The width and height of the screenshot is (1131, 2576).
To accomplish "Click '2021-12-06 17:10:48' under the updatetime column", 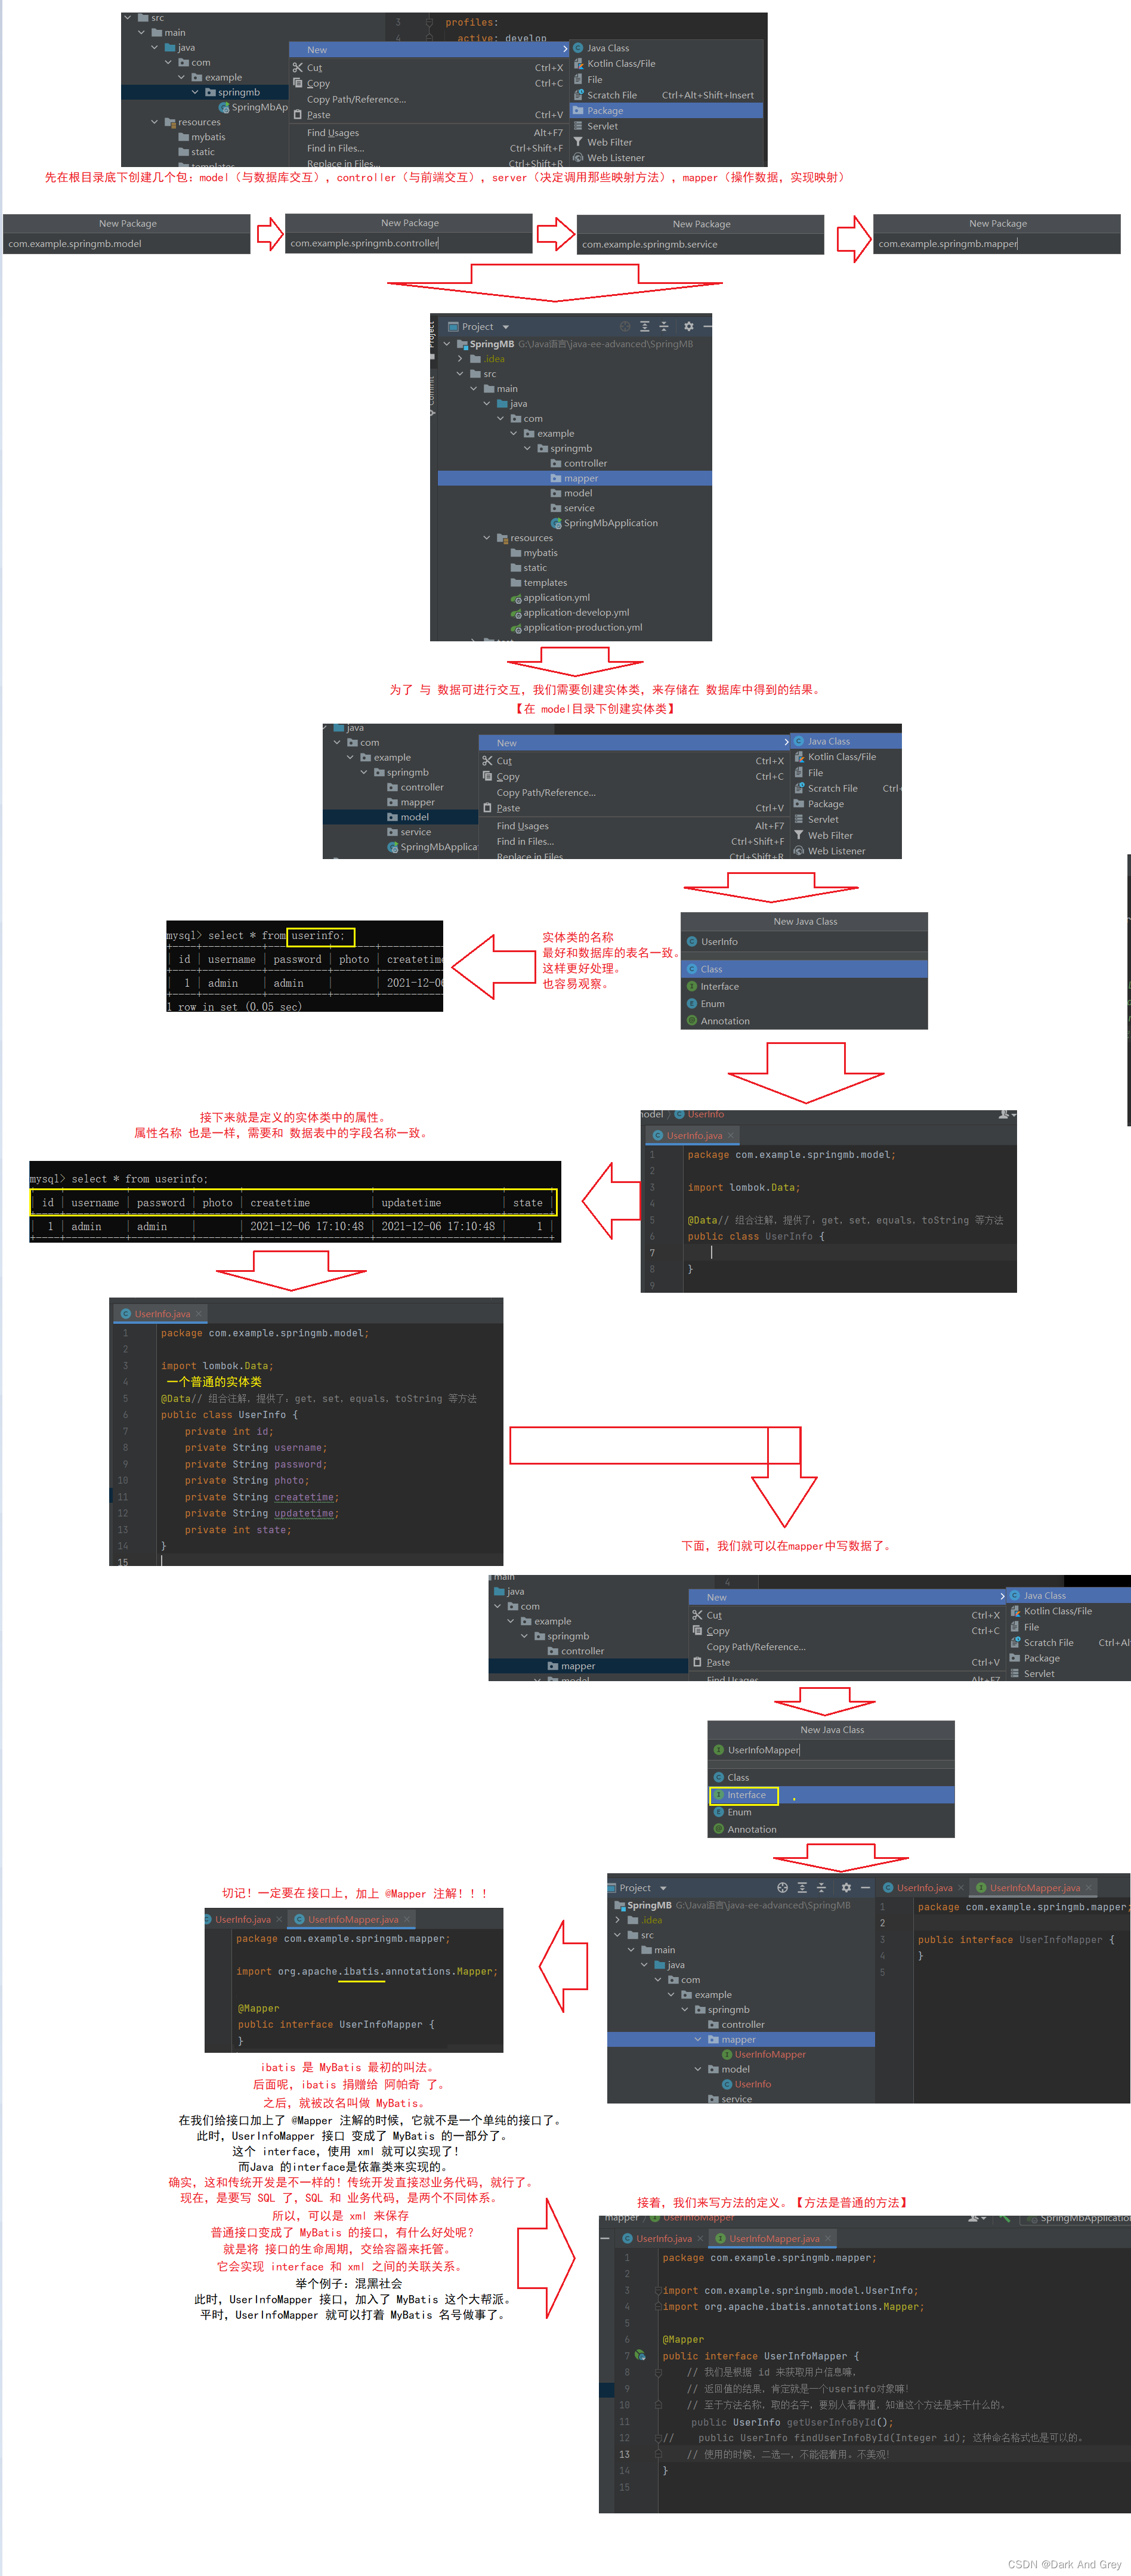I will click(x=438, y=1227).
